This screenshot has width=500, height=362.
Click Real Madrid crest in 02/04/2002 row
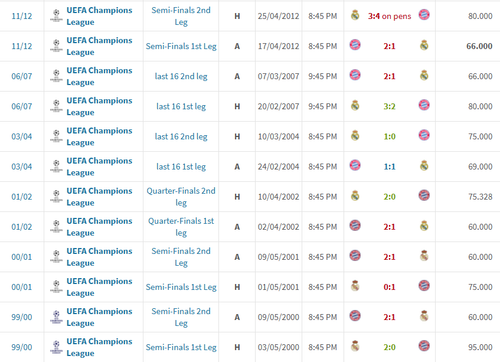424,226
